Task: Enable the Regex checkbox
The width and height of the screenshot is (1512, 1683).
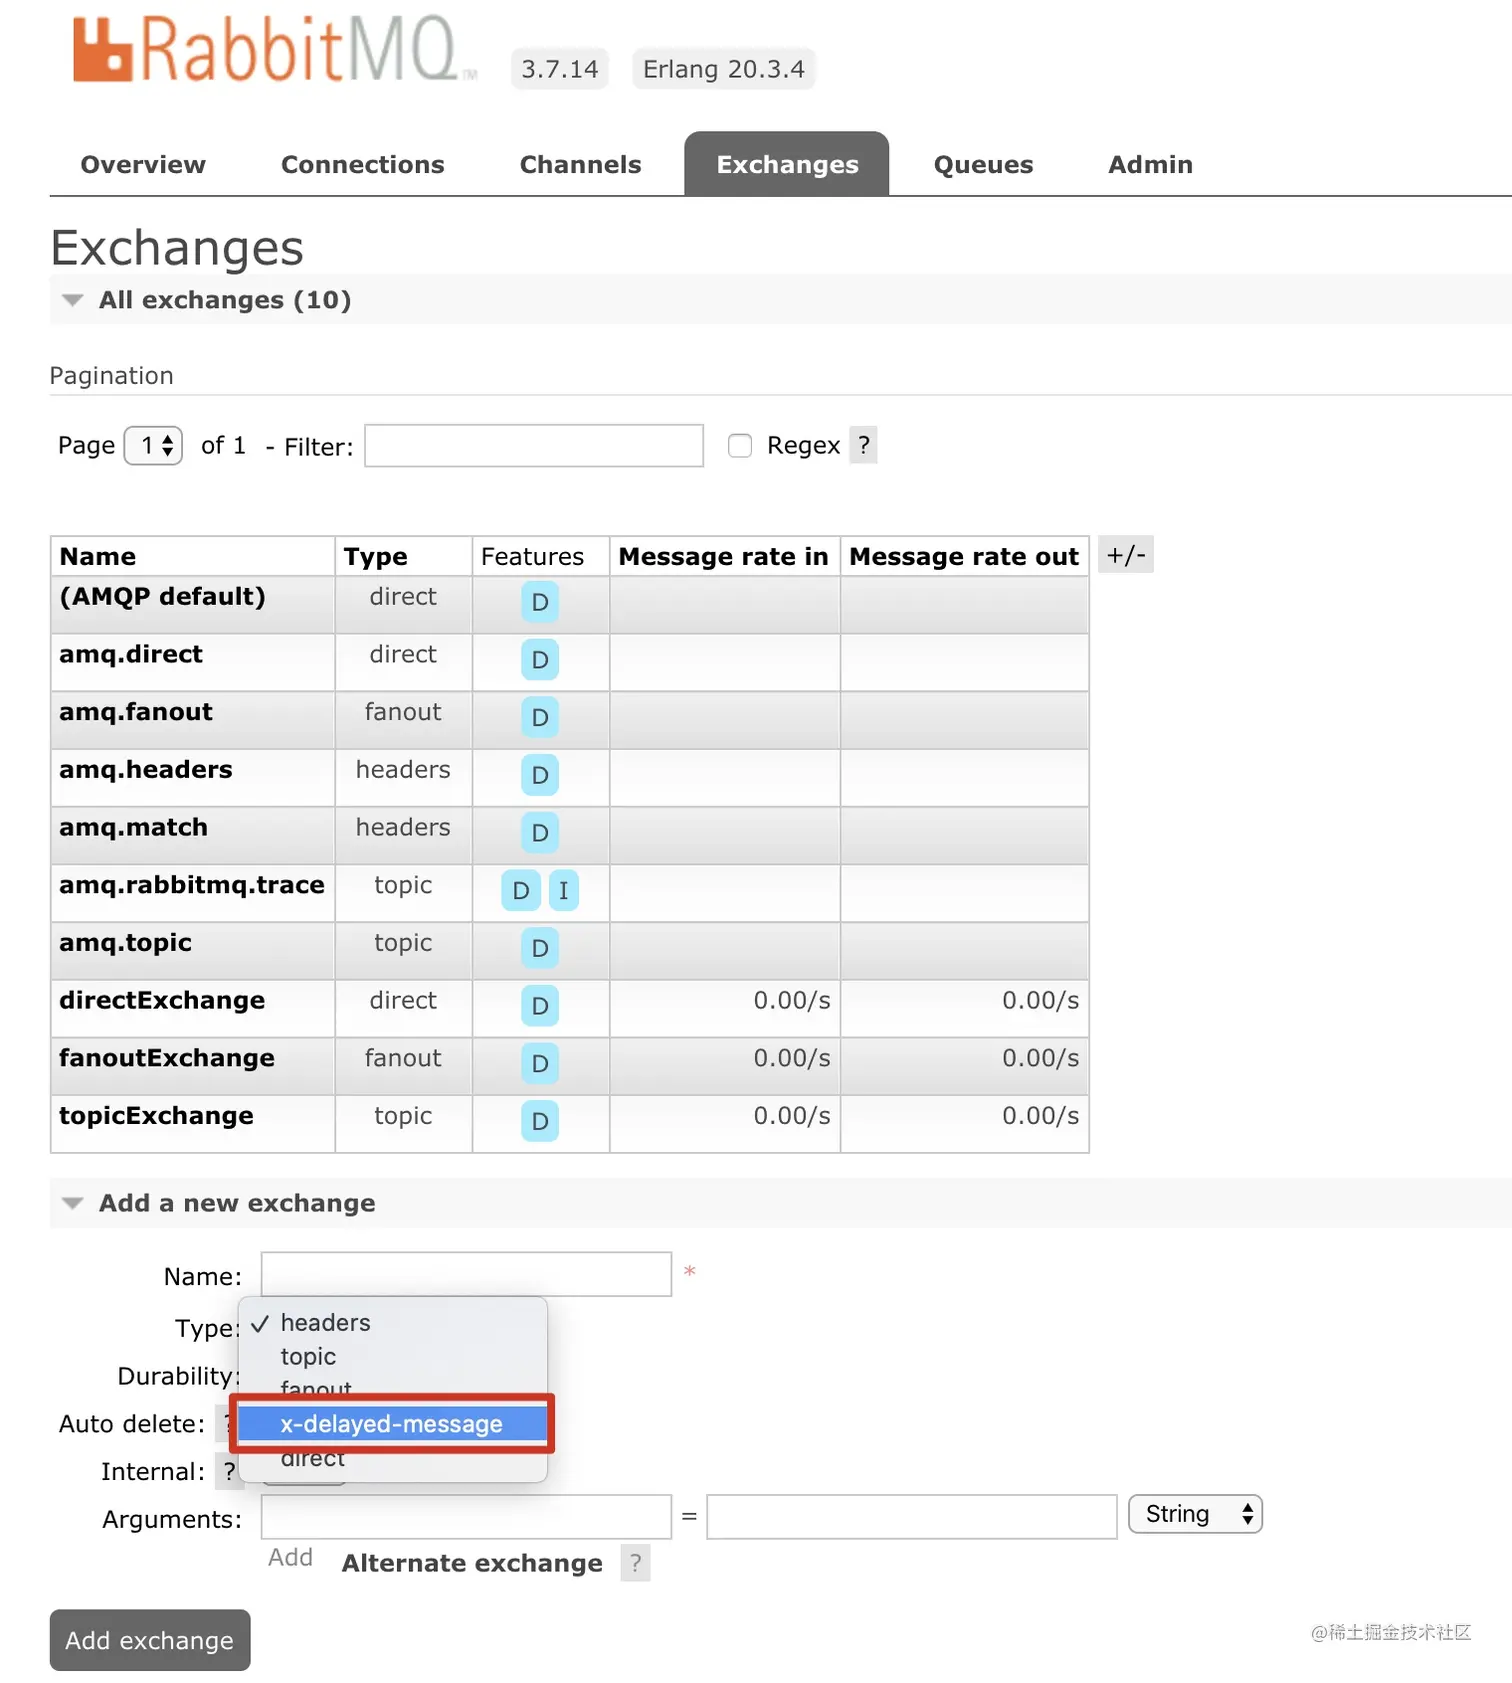Action: click(x=740, y=446)
